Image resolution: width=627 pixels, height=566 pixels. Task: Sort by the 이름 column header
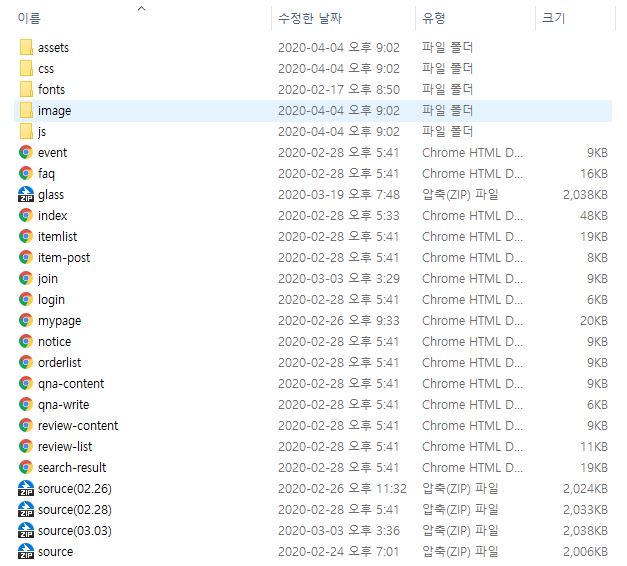(x=29, y=18)
